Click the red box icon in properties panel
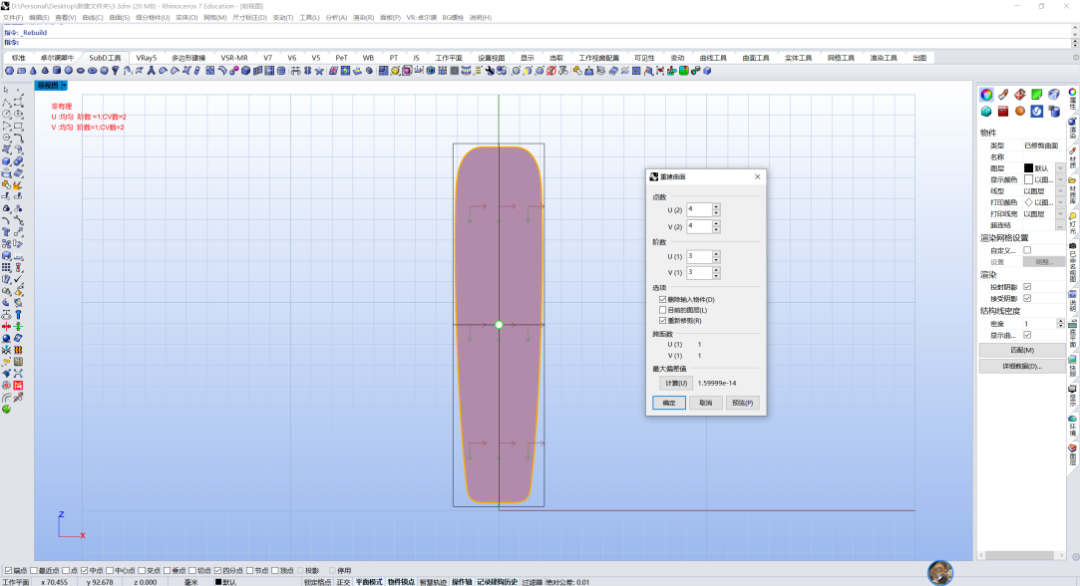1080x586 pixels. tap(1003, 112)
